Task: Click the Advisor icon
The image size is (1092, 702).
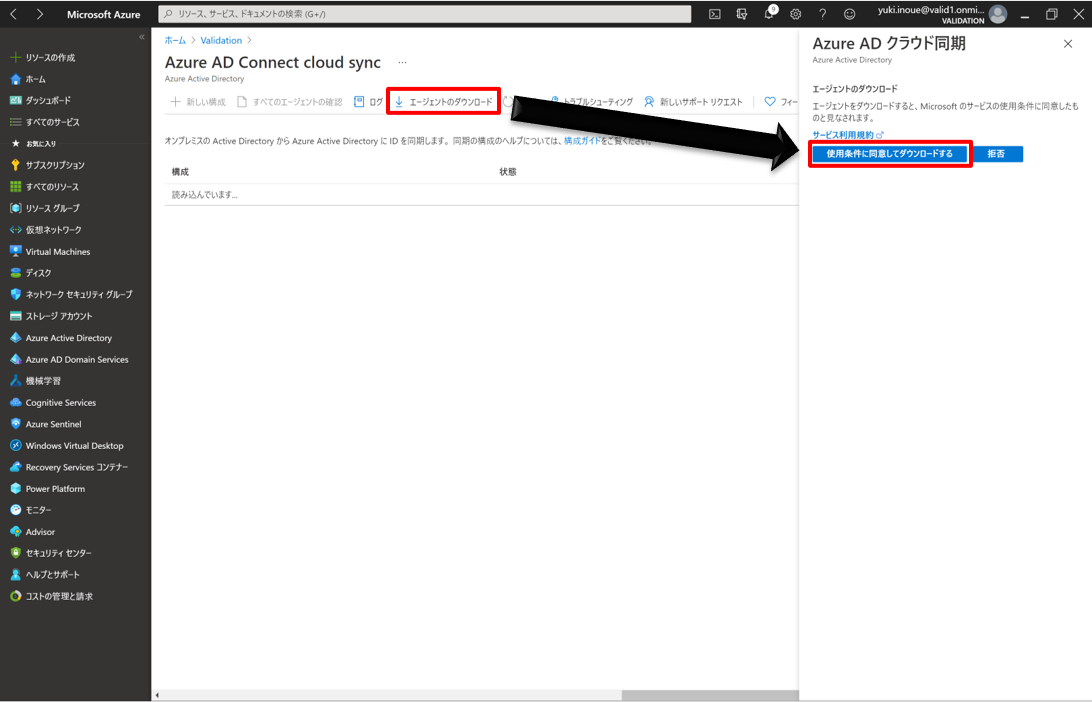Action: [x=15, y=532]
